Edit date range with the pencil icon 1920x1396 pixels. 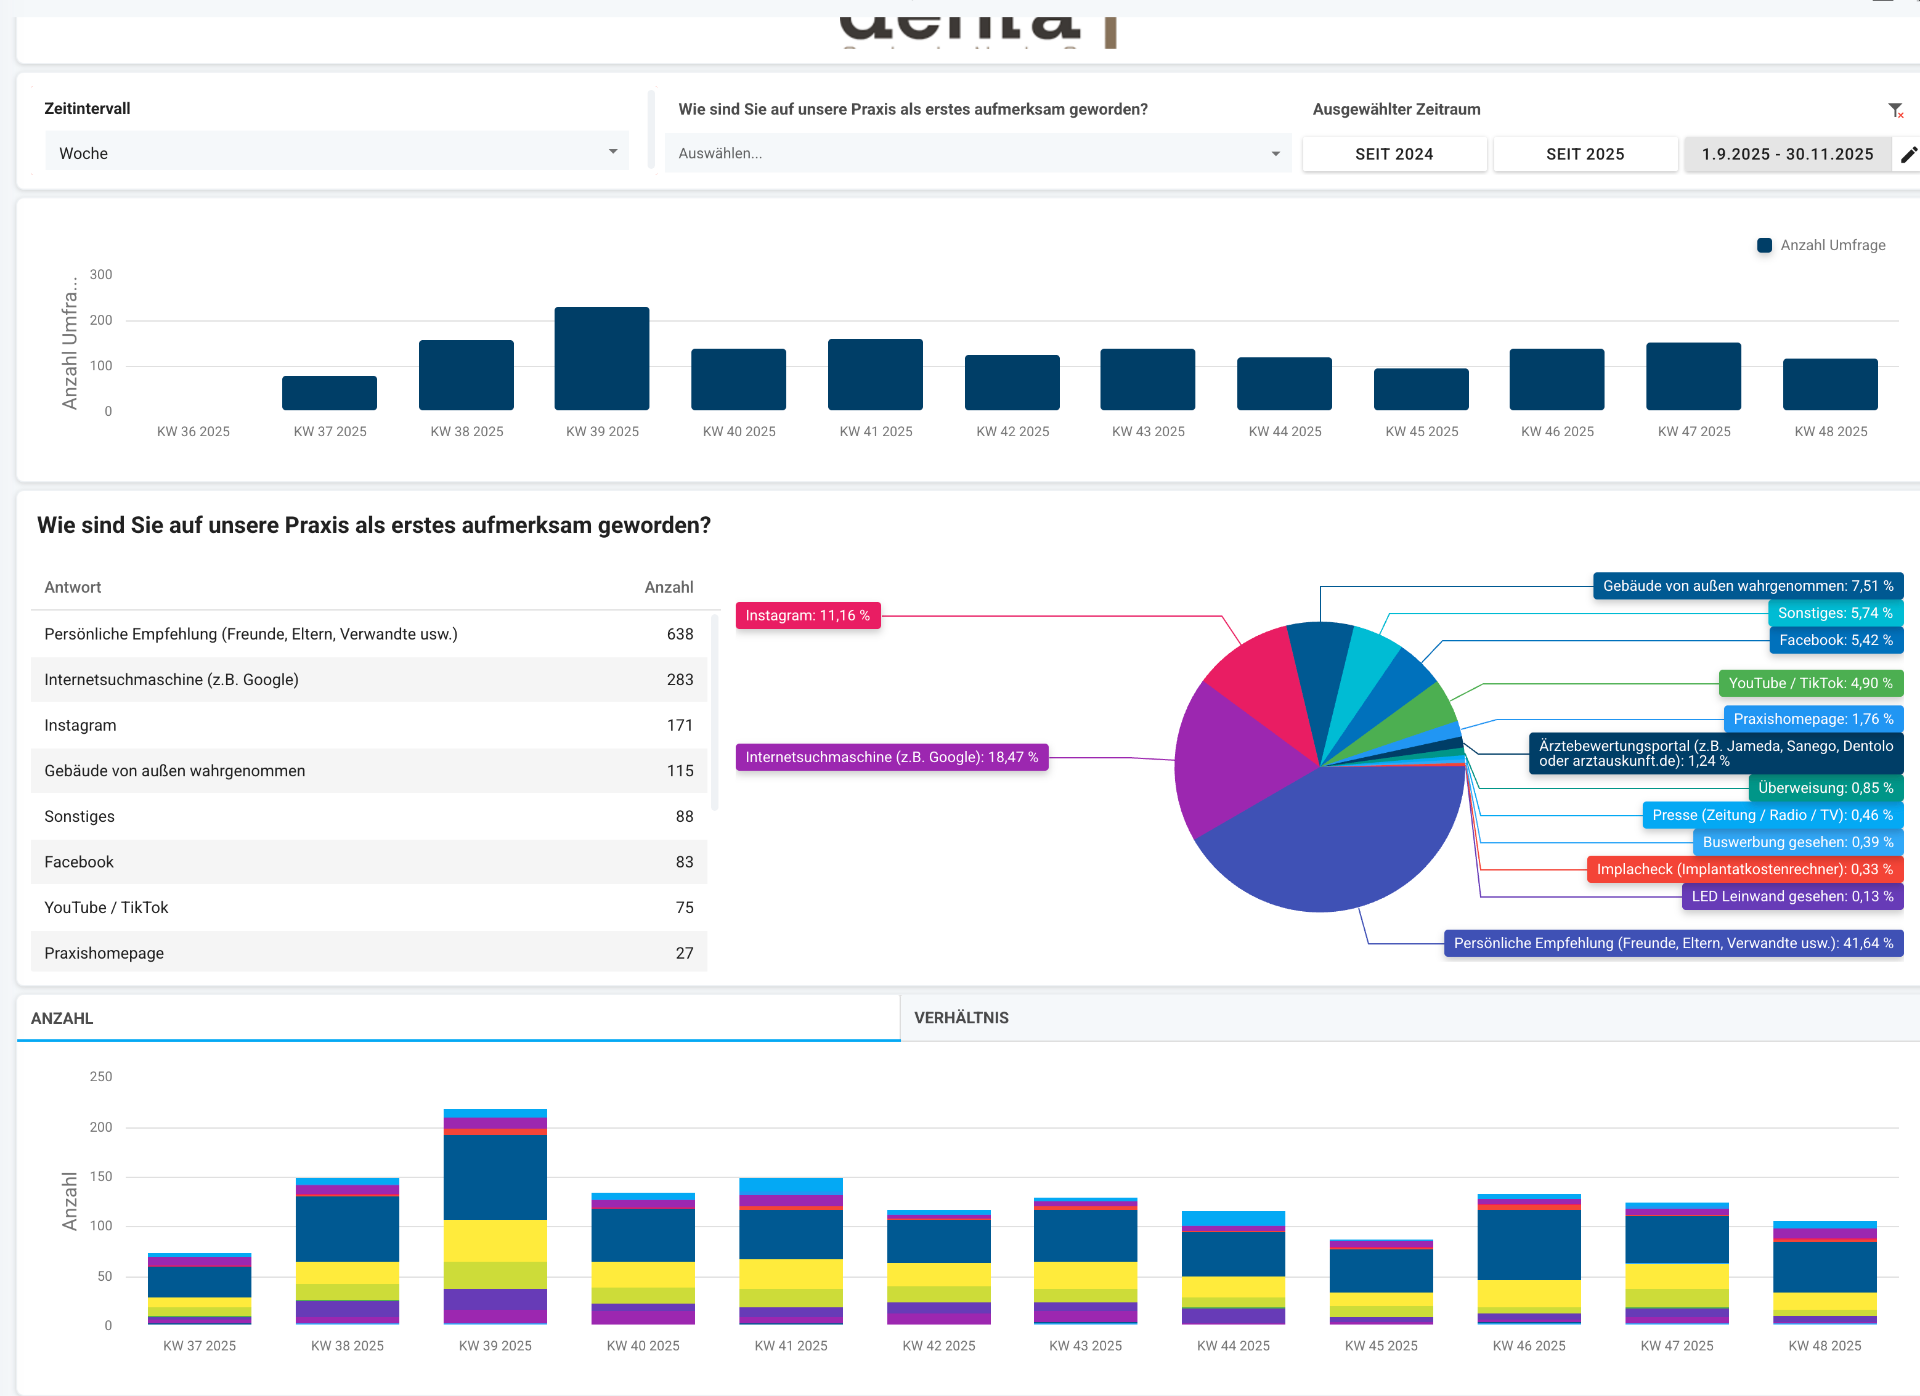coord(1908,154)
